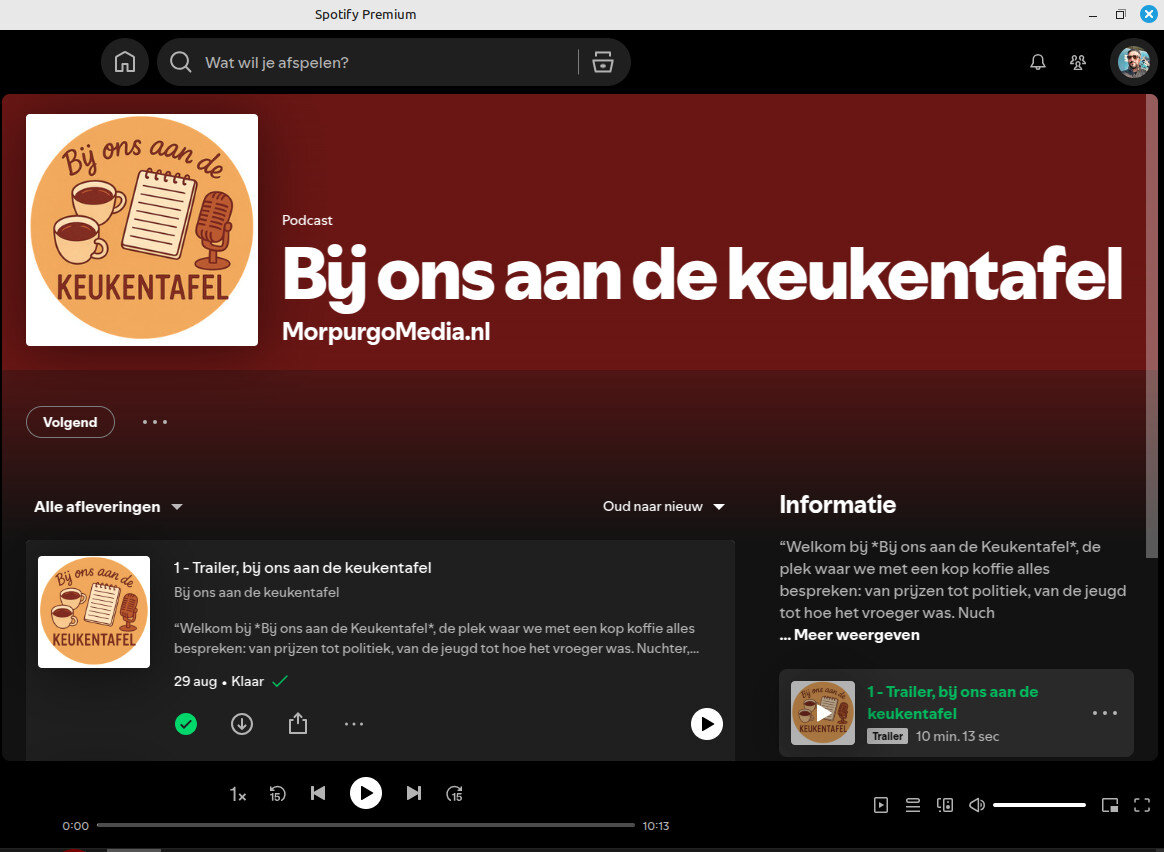Change the 1x playback speed
This screenshot has width=1164, height=852.
tap(238, 794)
